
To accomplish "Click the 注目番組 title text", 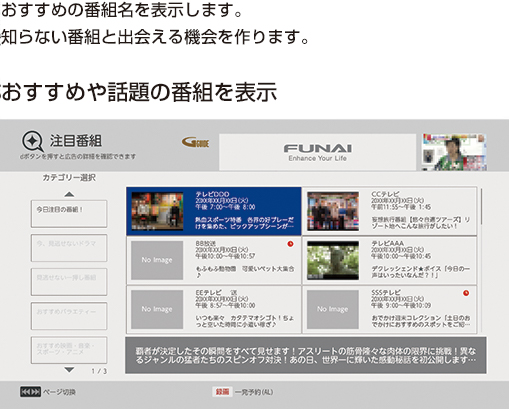I will 76,141.
